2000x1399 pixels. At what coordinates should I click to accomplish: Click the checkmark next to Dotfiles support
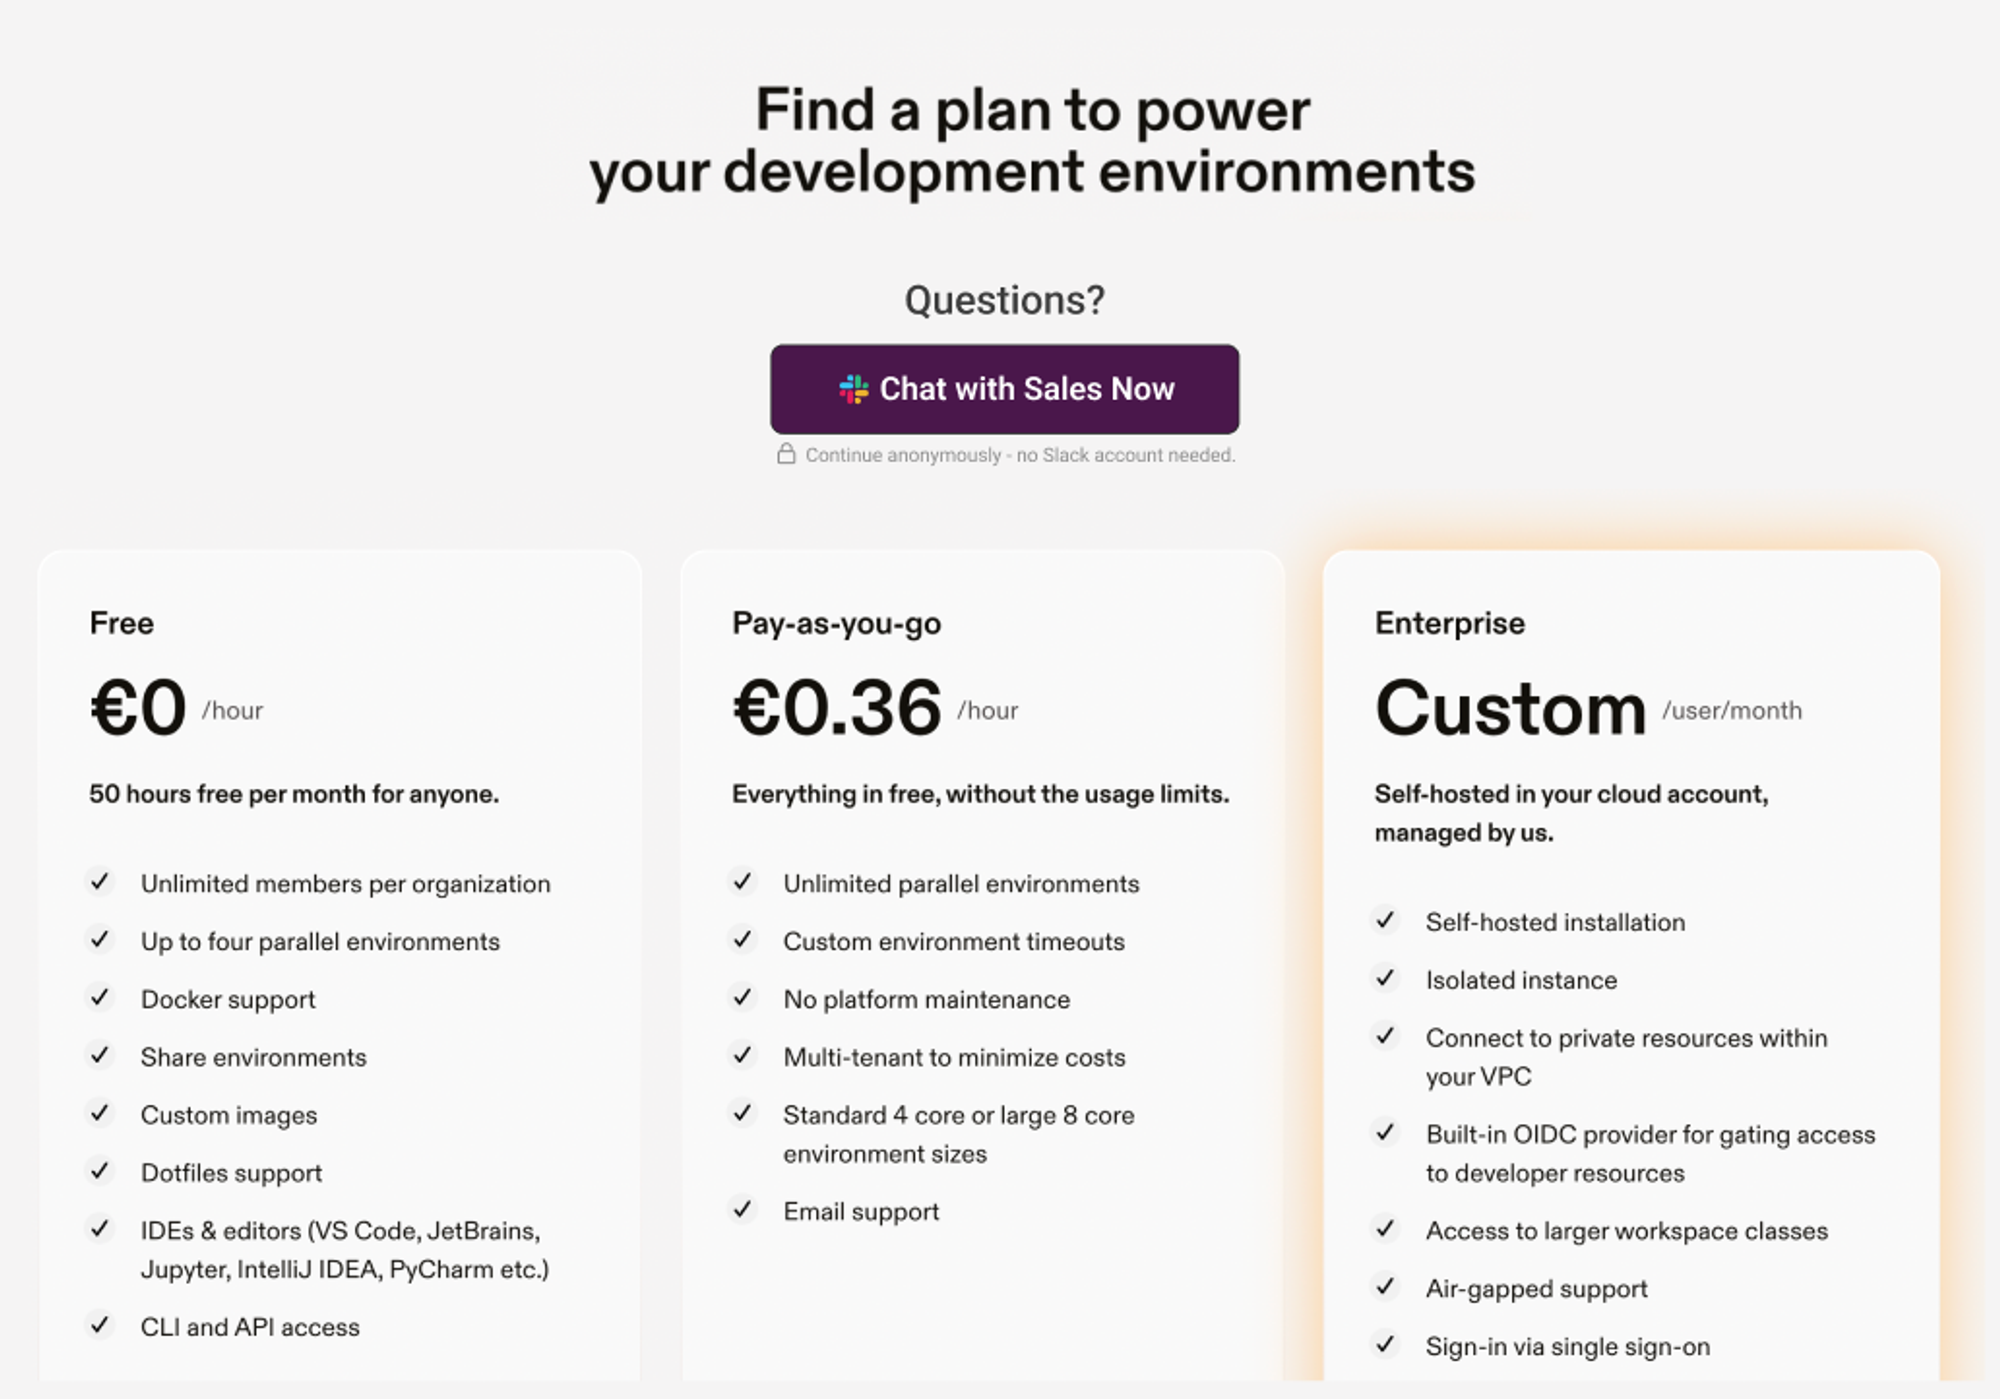[100, 1171]
